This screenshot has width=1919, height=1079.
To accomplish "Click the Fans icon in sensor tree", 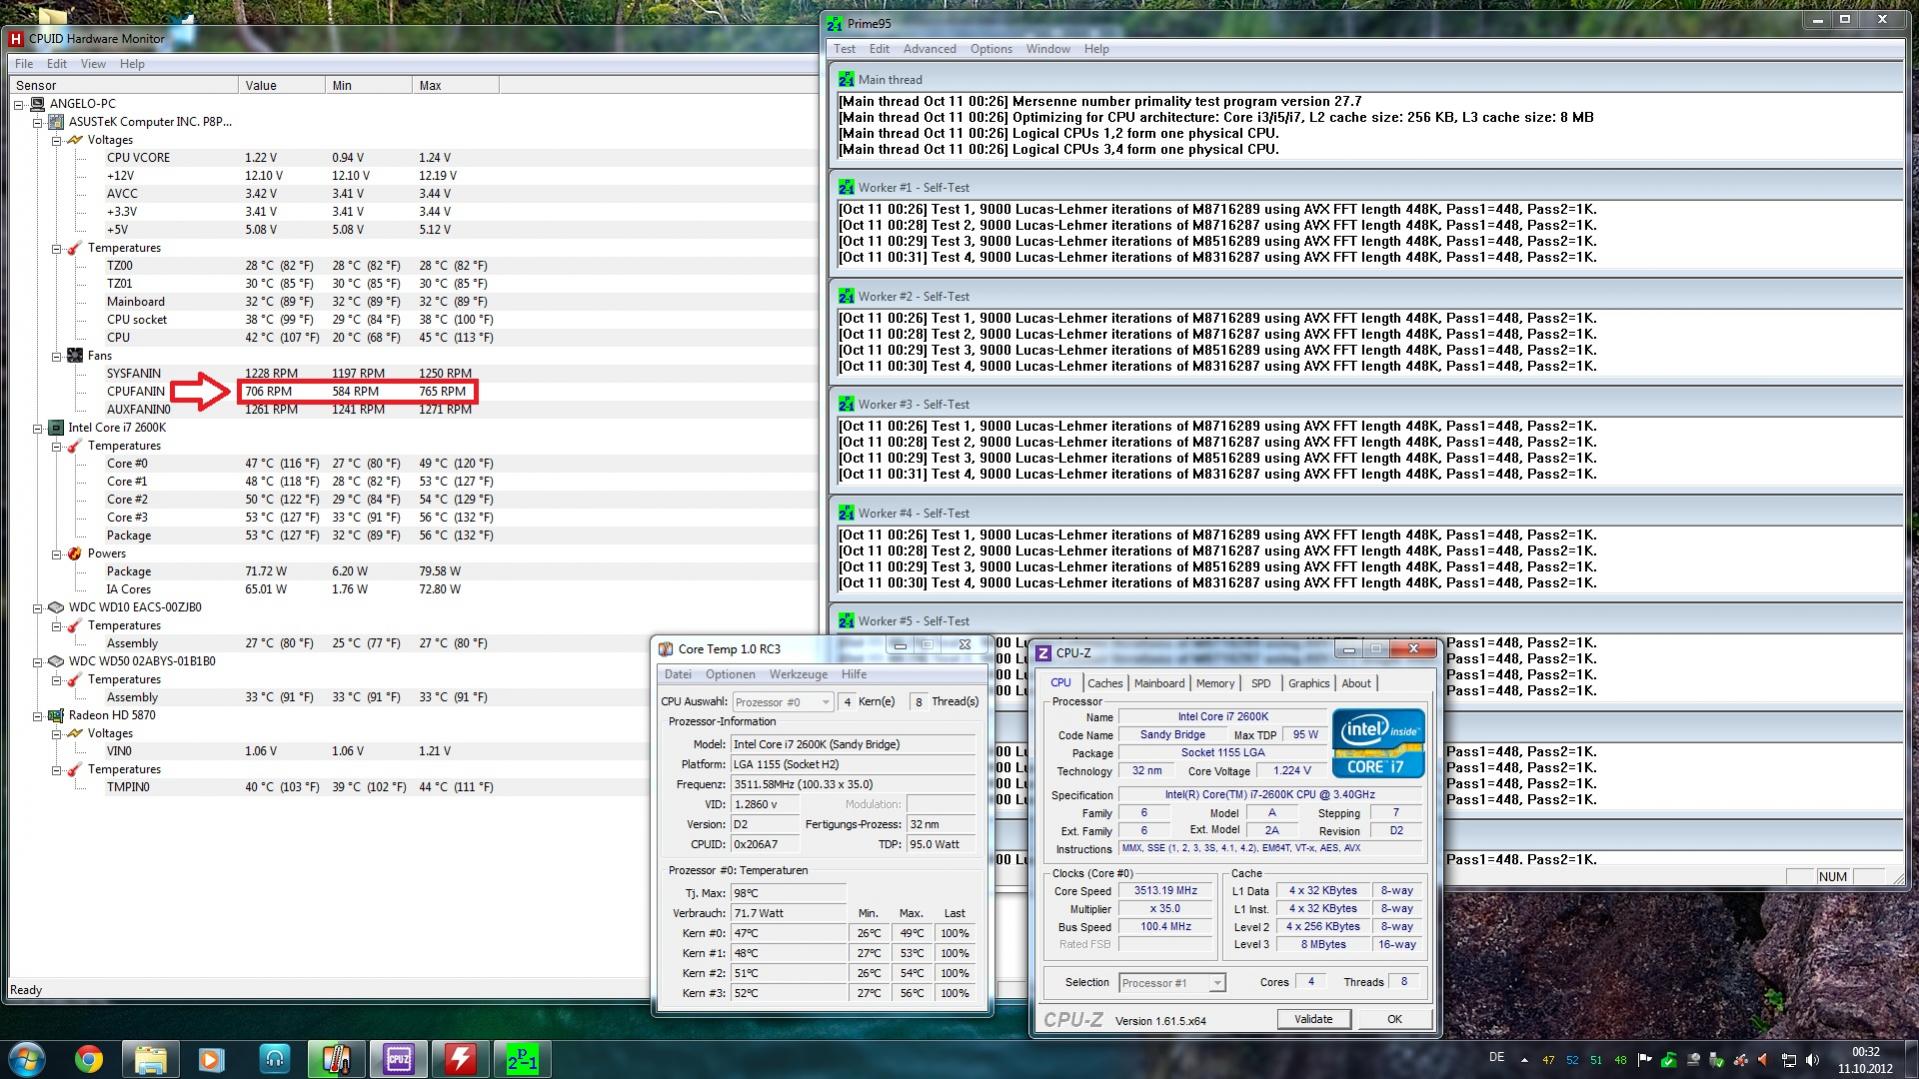I will pos(75,356).
